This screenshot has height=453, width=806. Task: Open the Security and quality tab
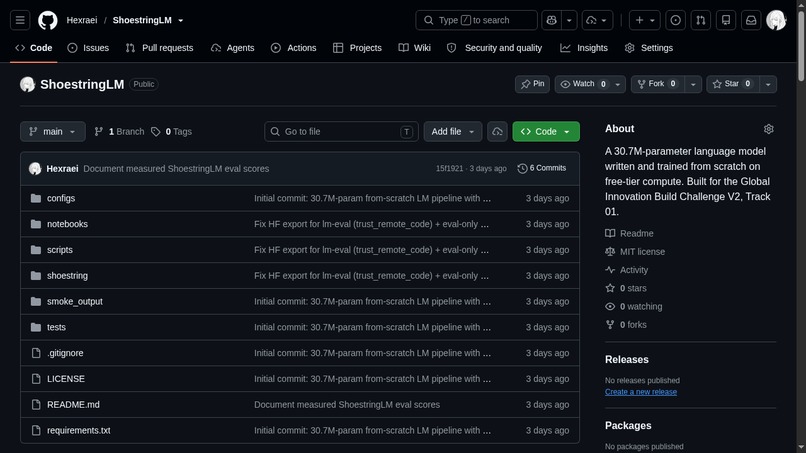click(x=494, y=48)
